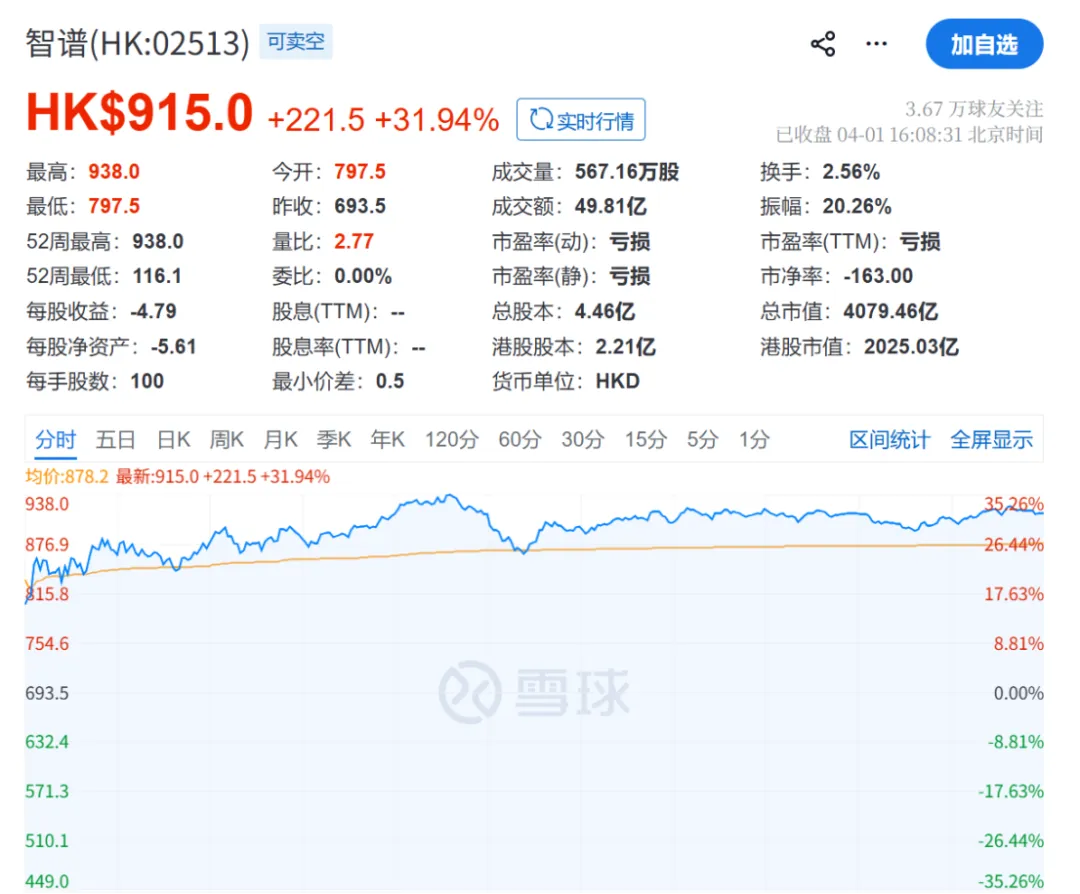Click the 52周最低 value 116.1
The width and height of the screenshot is (1080, 894).
point(157,276)
